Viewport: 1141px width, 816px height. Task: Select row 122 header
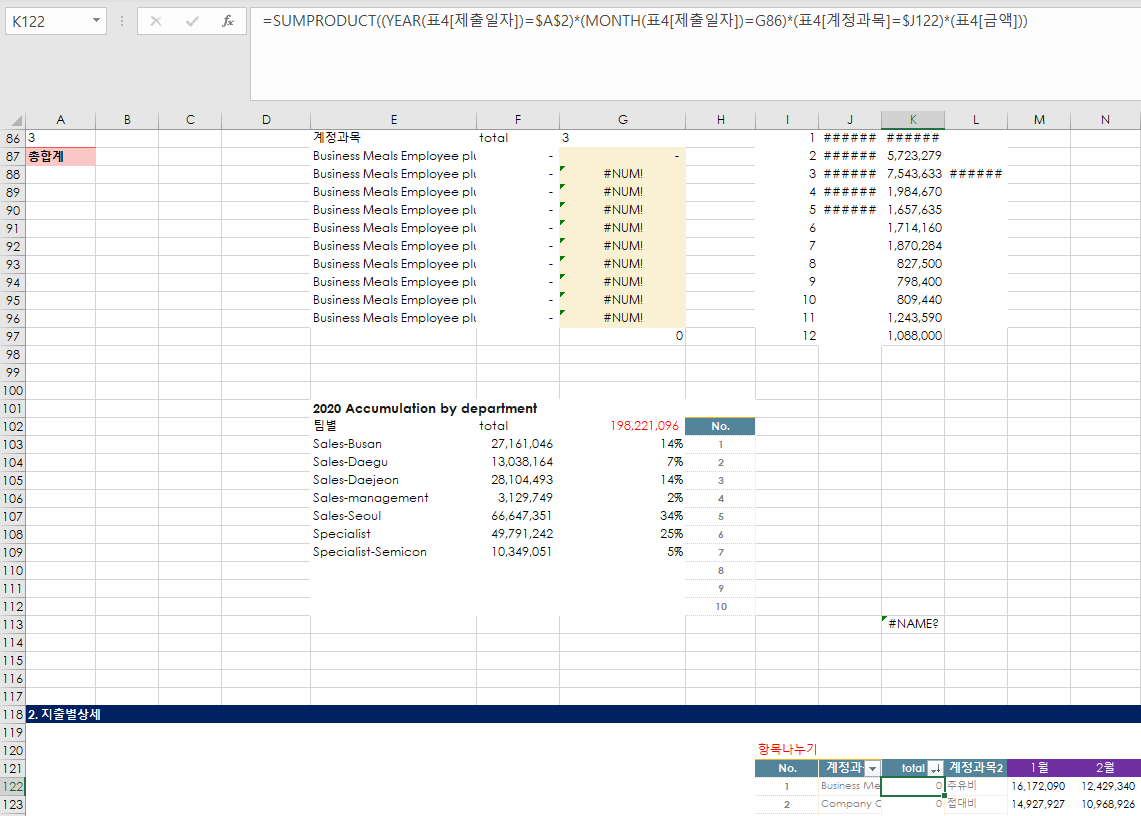pos(13,787)
